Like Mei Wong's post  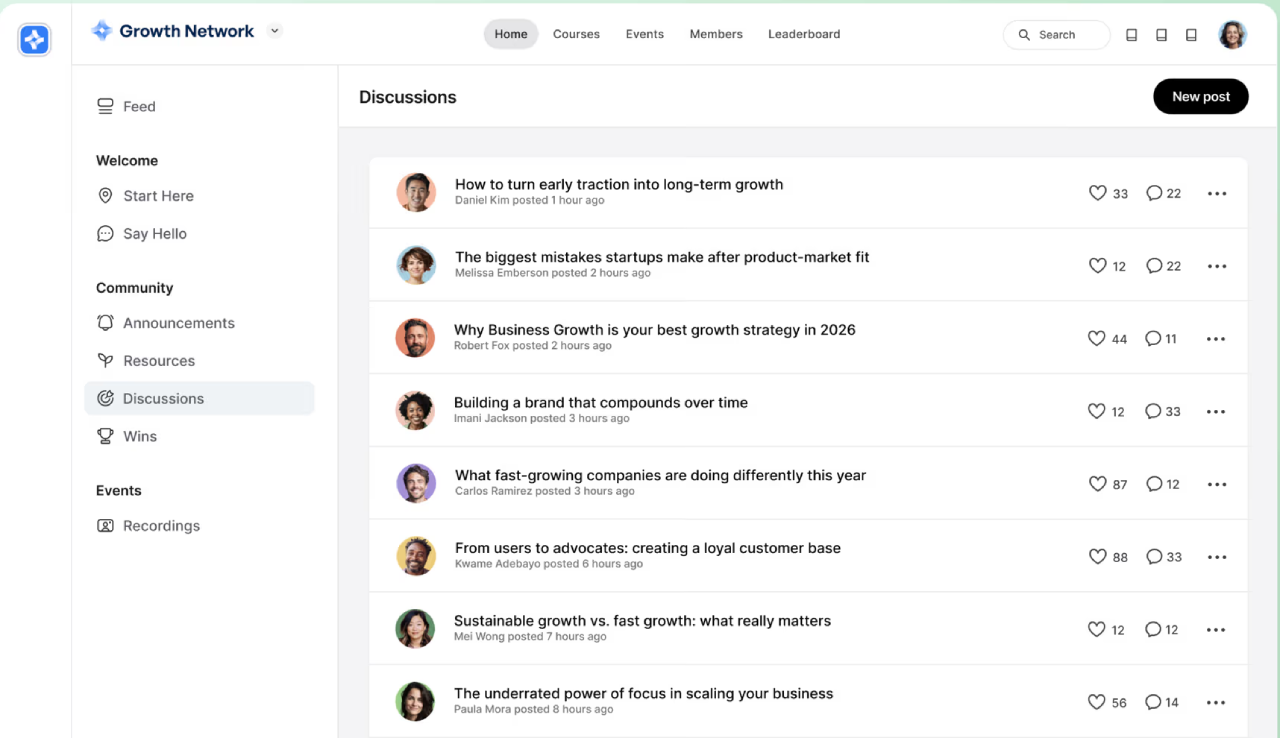(1097, 630)
